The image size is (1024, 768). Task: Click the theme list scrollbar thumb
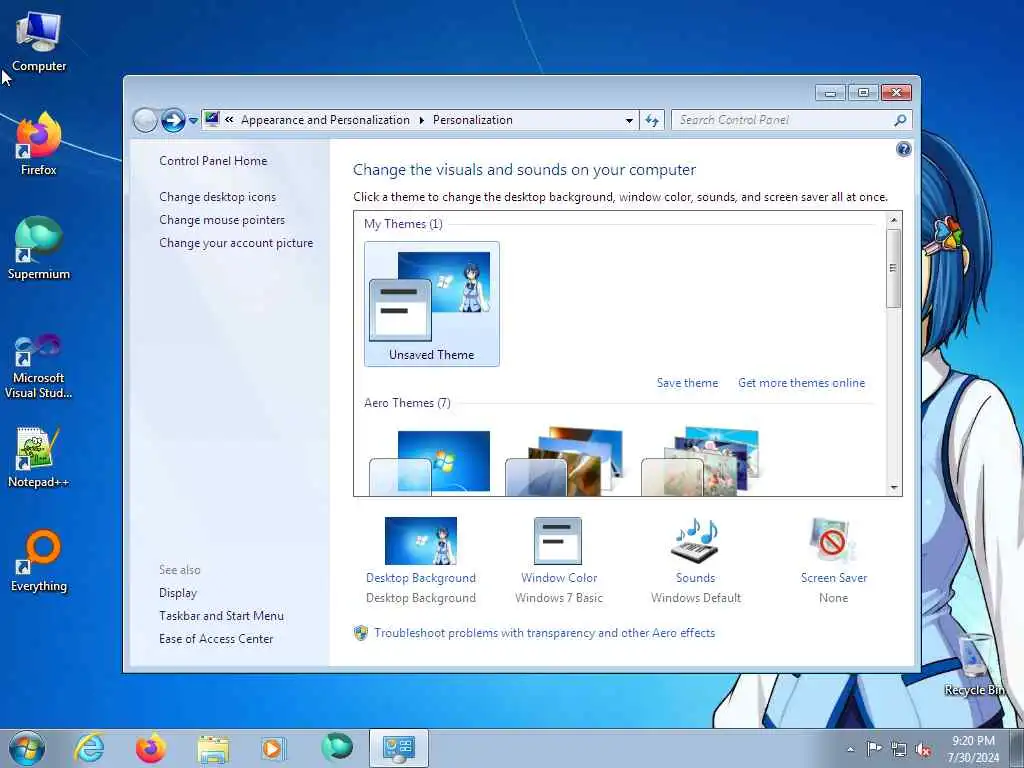[893, 268]
